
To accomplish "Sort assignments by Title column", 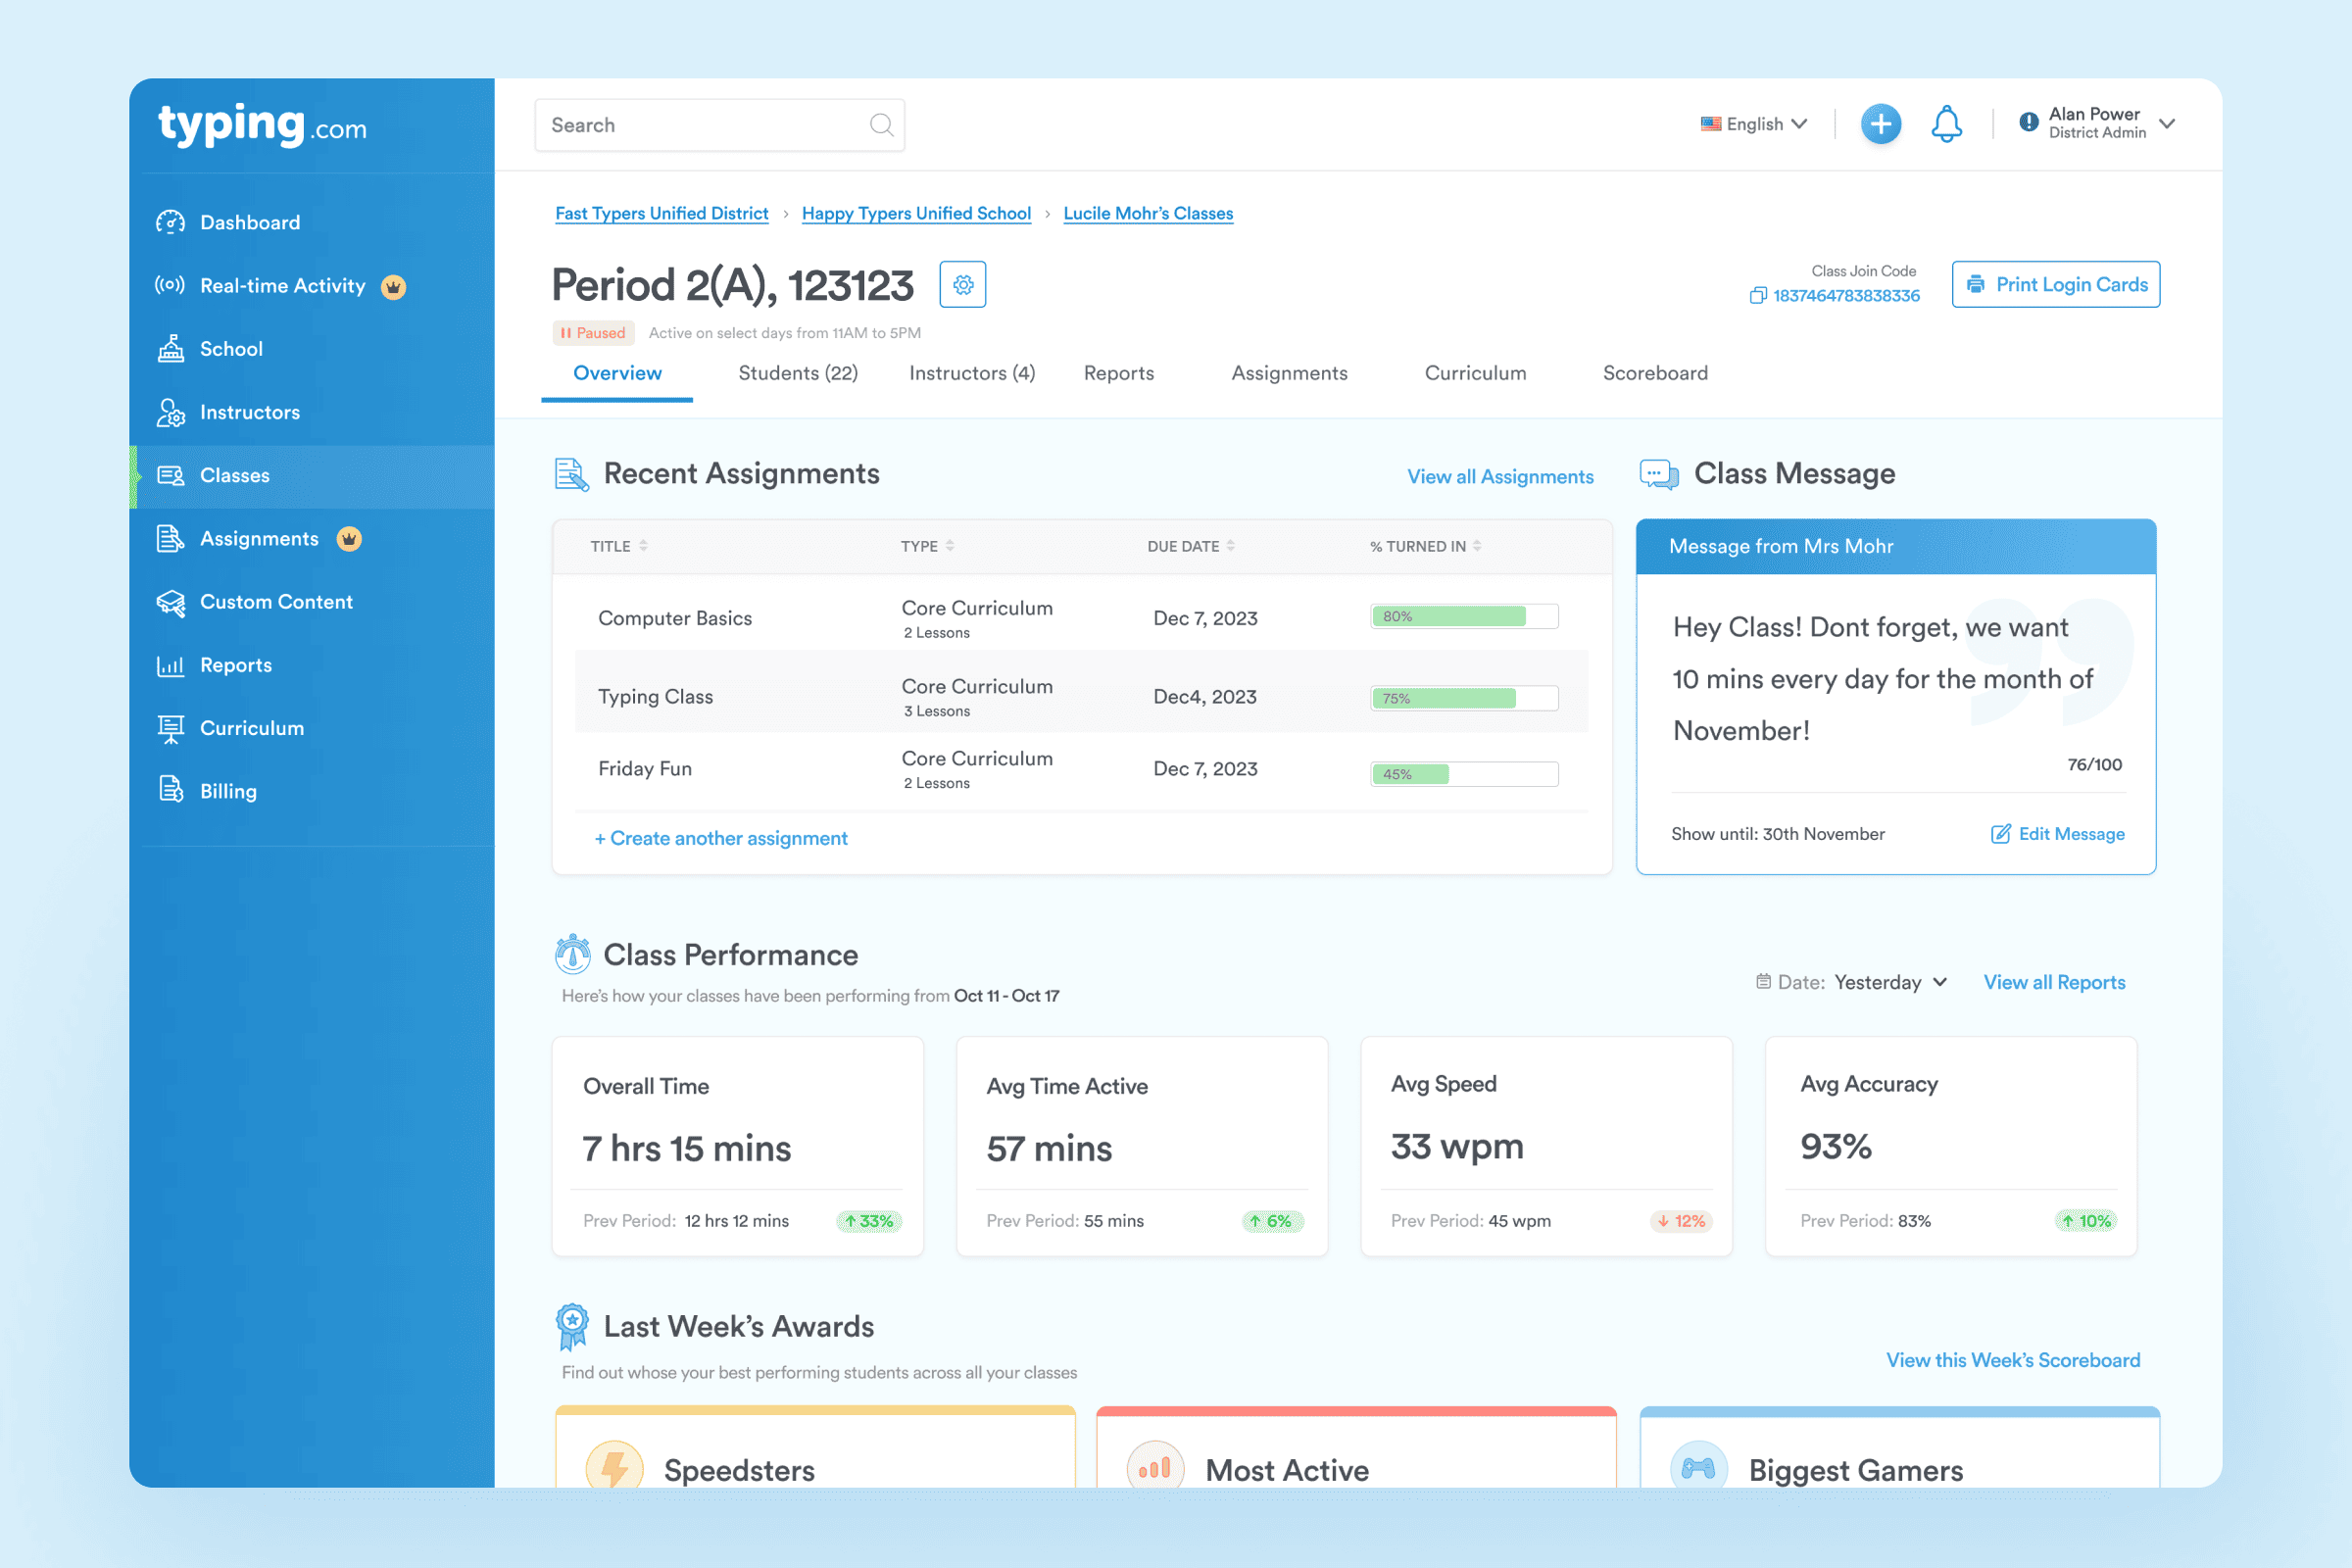I will point(619,546).
